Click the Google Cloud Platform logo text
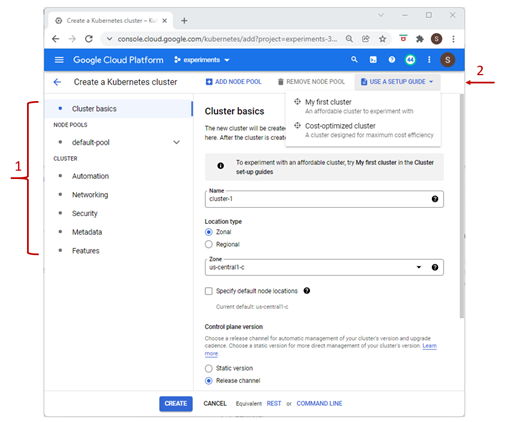Image resolution: width=506 pixels, height=422 pixels. tap(118, 60)
